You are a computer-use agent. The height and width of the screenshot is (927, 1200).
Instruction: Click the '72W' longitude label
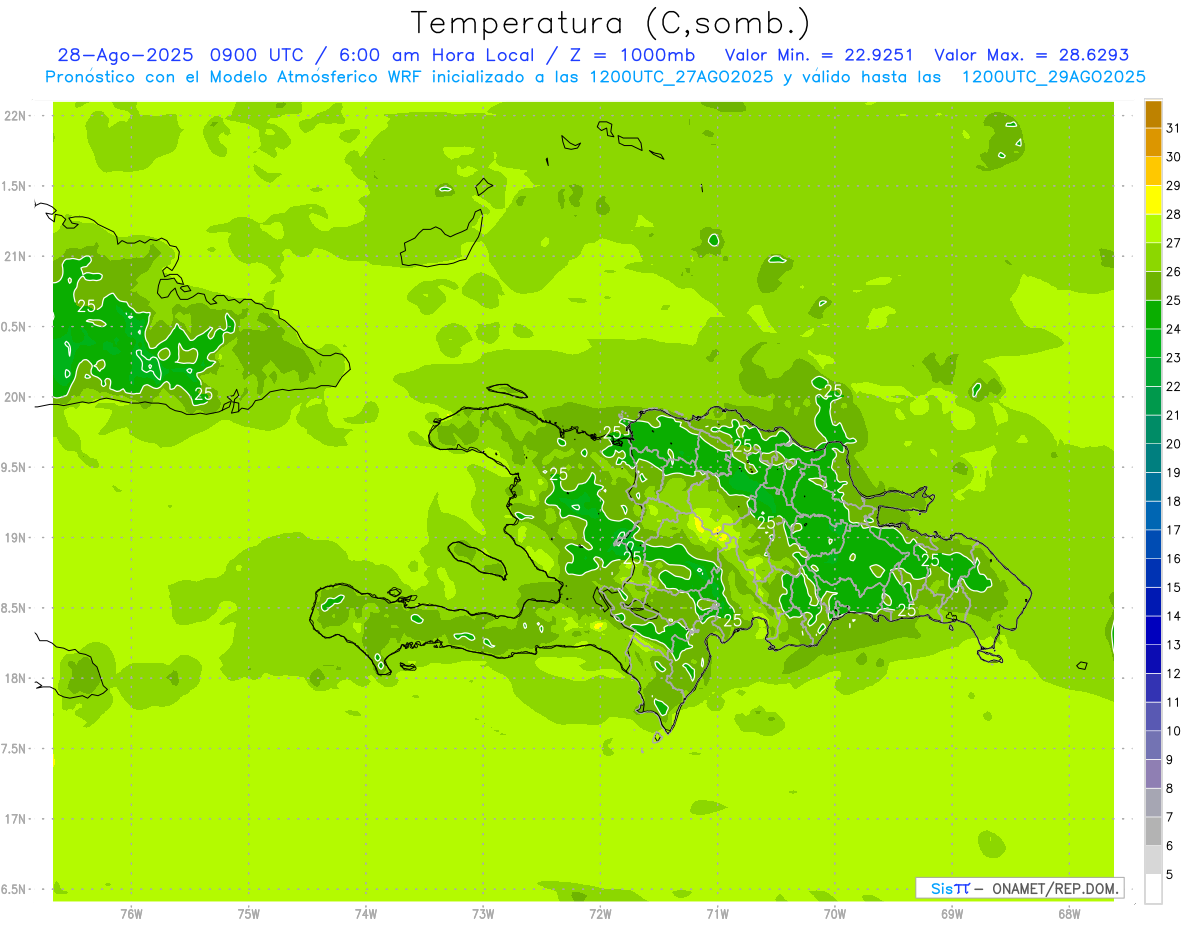pos(600,913)
